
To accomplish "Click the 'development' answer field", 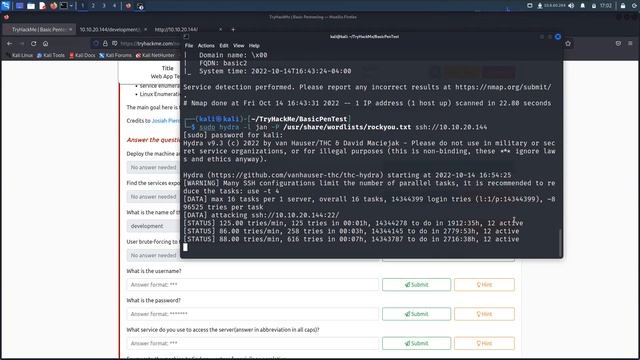I will tap(153, 226).
